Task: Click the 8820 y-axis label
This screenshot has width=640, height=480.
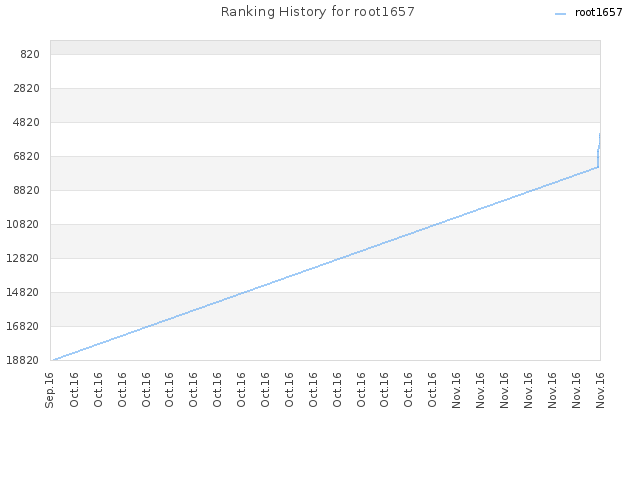Action: 27,190
